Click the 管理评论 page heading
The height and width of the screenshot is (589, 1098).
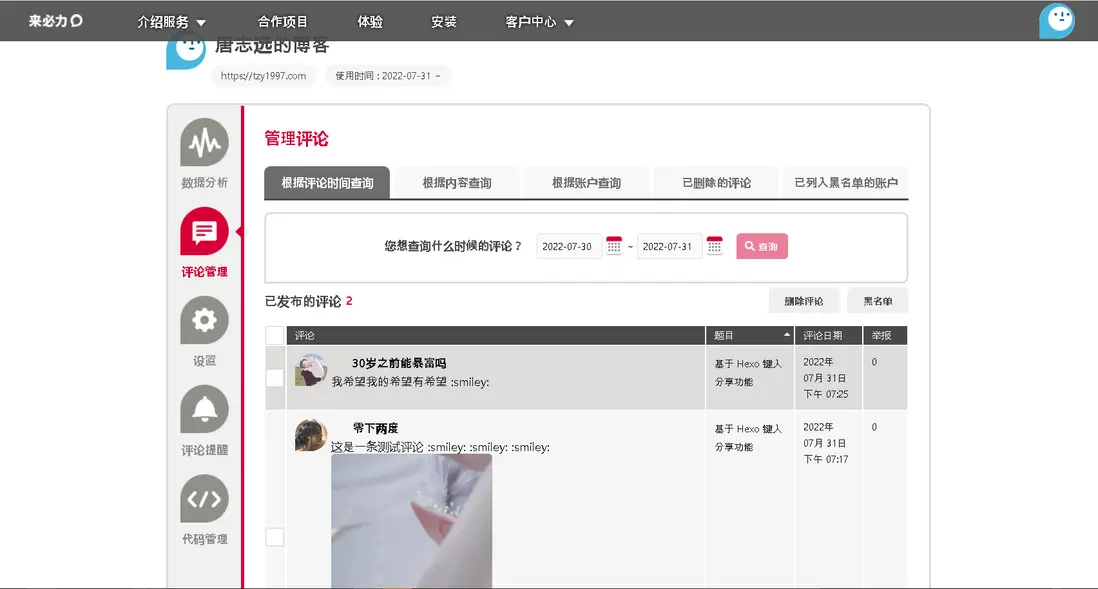(296, 139)
